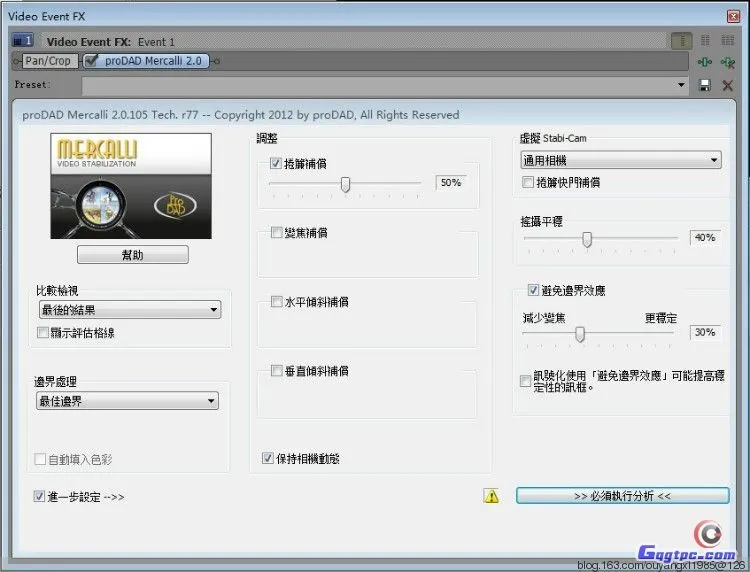Close the Video Event FX window

[733, 16]
